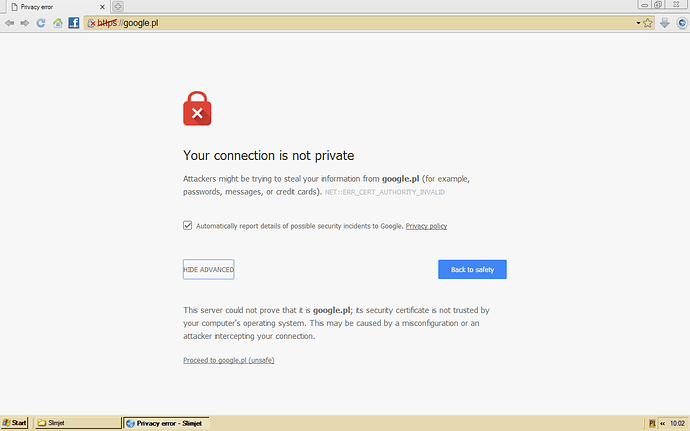Go back with the back arrow icon
690x431 pixels.
[9, 23]
